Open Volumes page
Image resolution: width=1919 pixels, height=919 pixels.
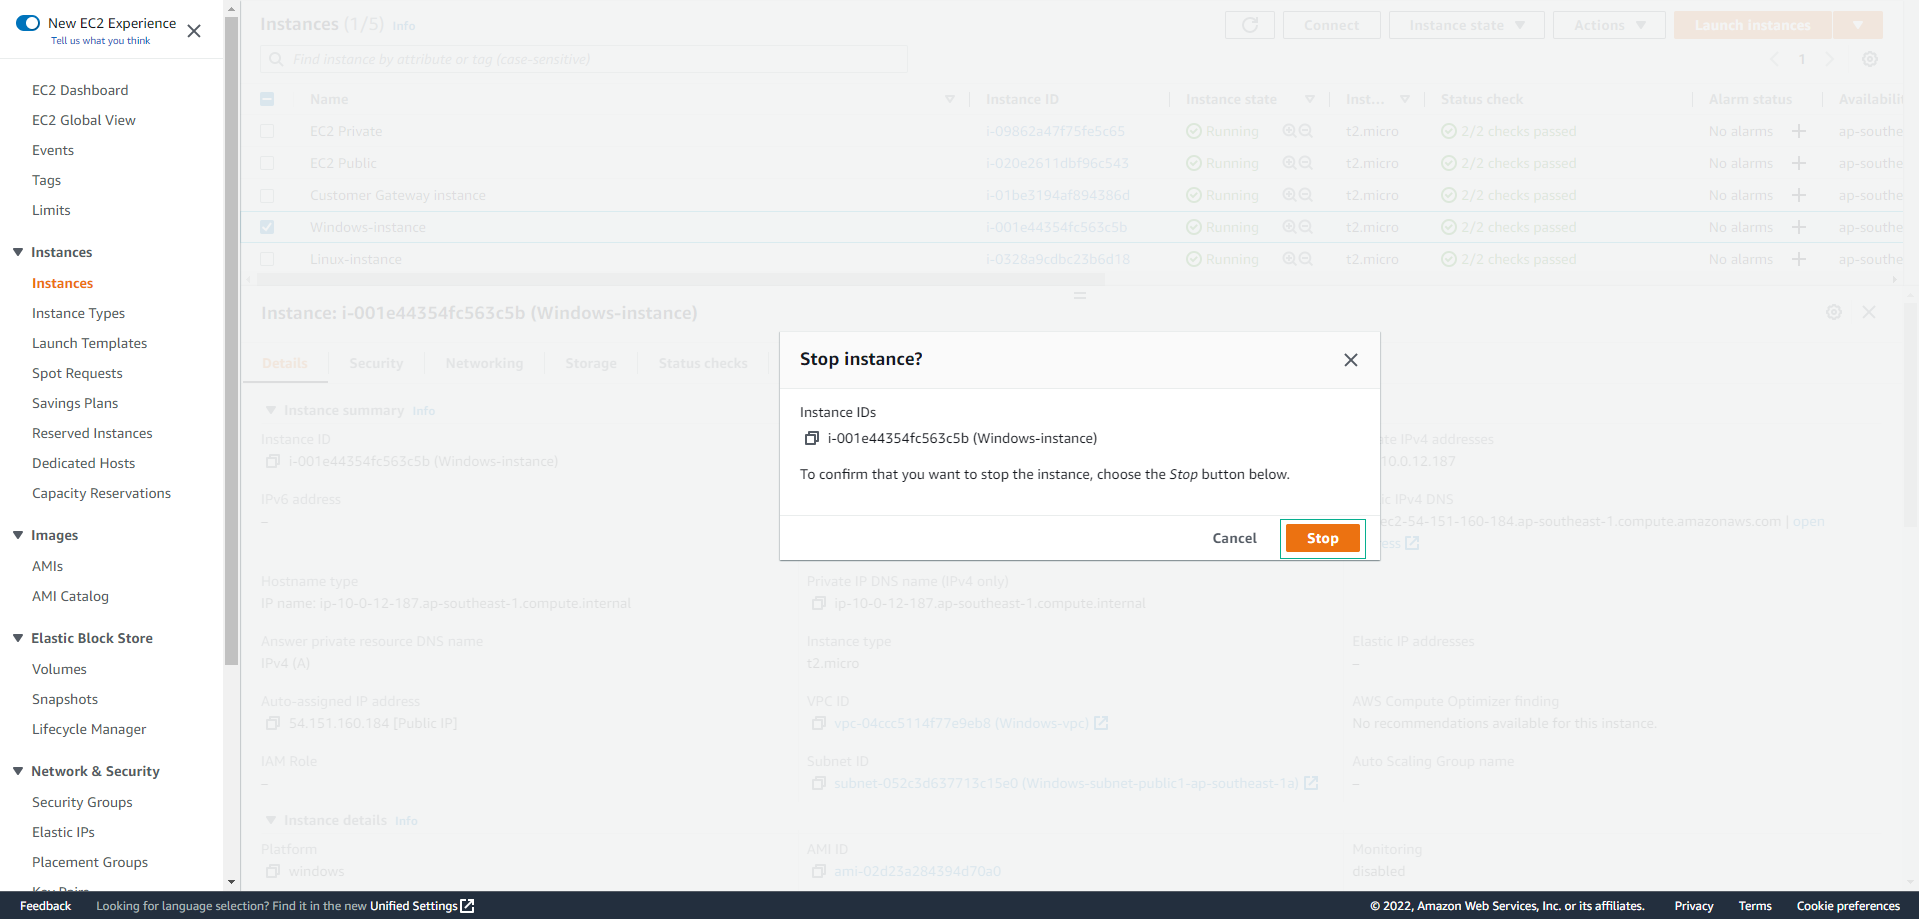point(59,669)
